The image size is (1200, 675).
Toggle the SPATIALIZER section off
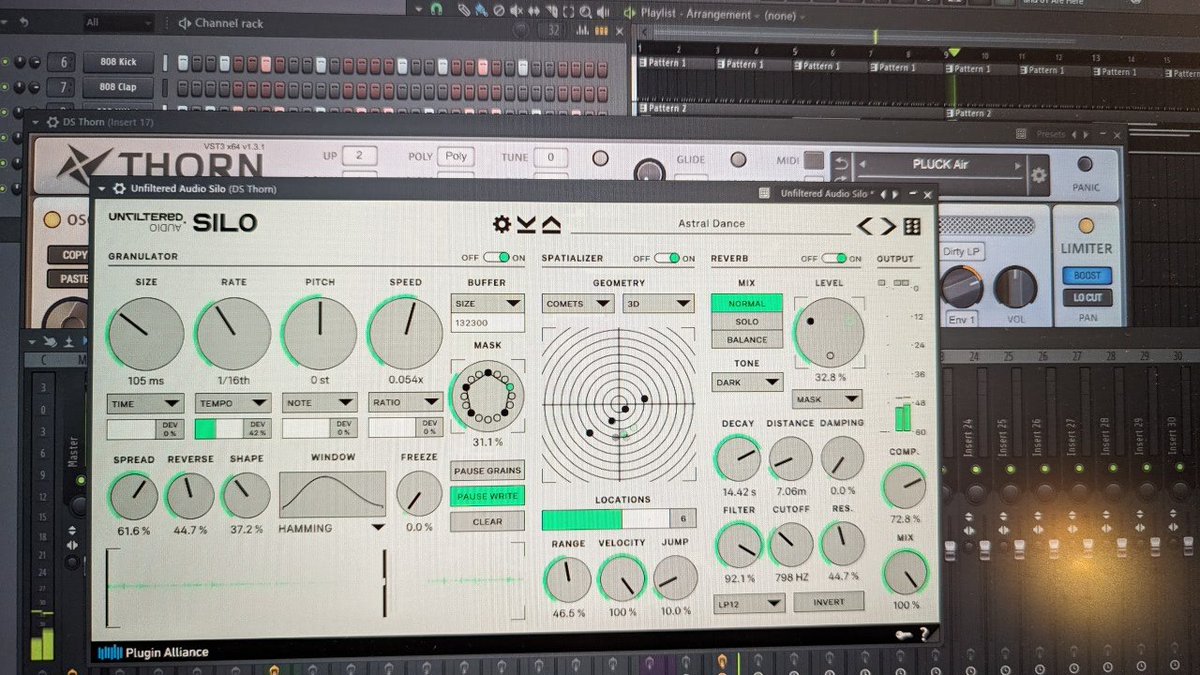(x=666, y=258)
